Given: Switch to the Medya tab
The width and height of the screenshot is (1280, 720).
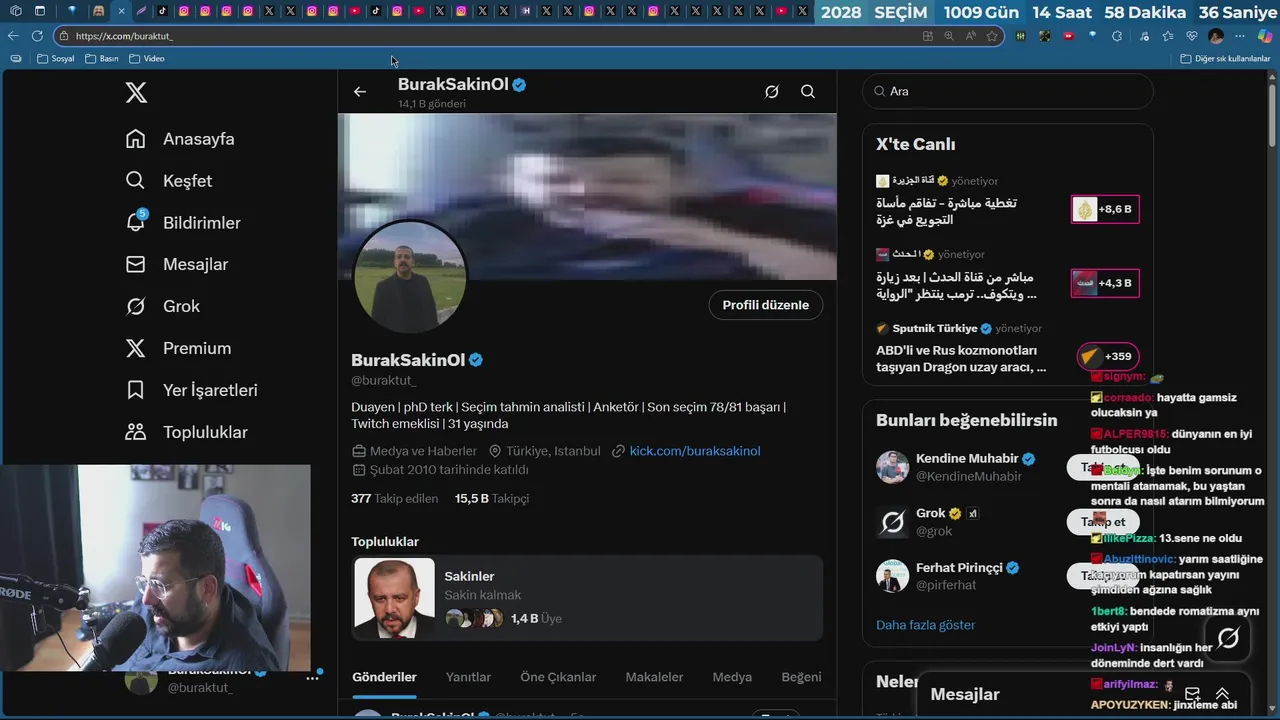Looking at the screenshot, I should 732,677.
